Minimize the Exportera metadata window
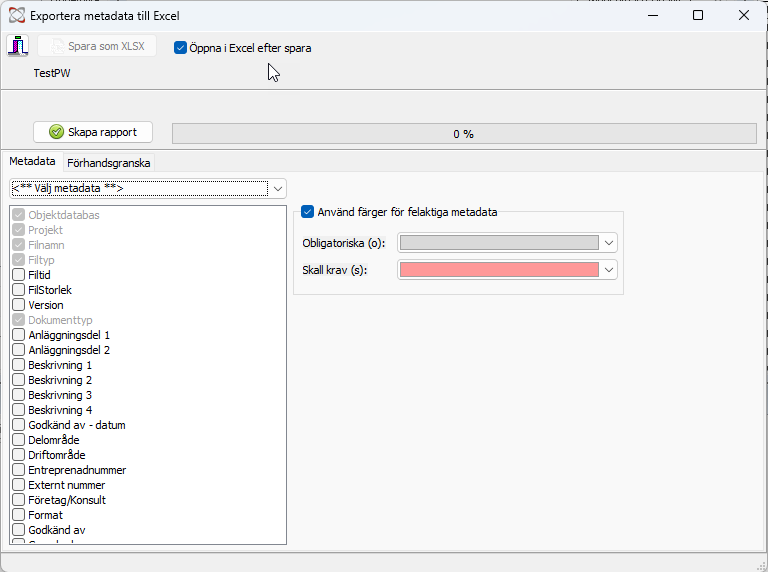The image size is (768, 572). tap(652, 15)
